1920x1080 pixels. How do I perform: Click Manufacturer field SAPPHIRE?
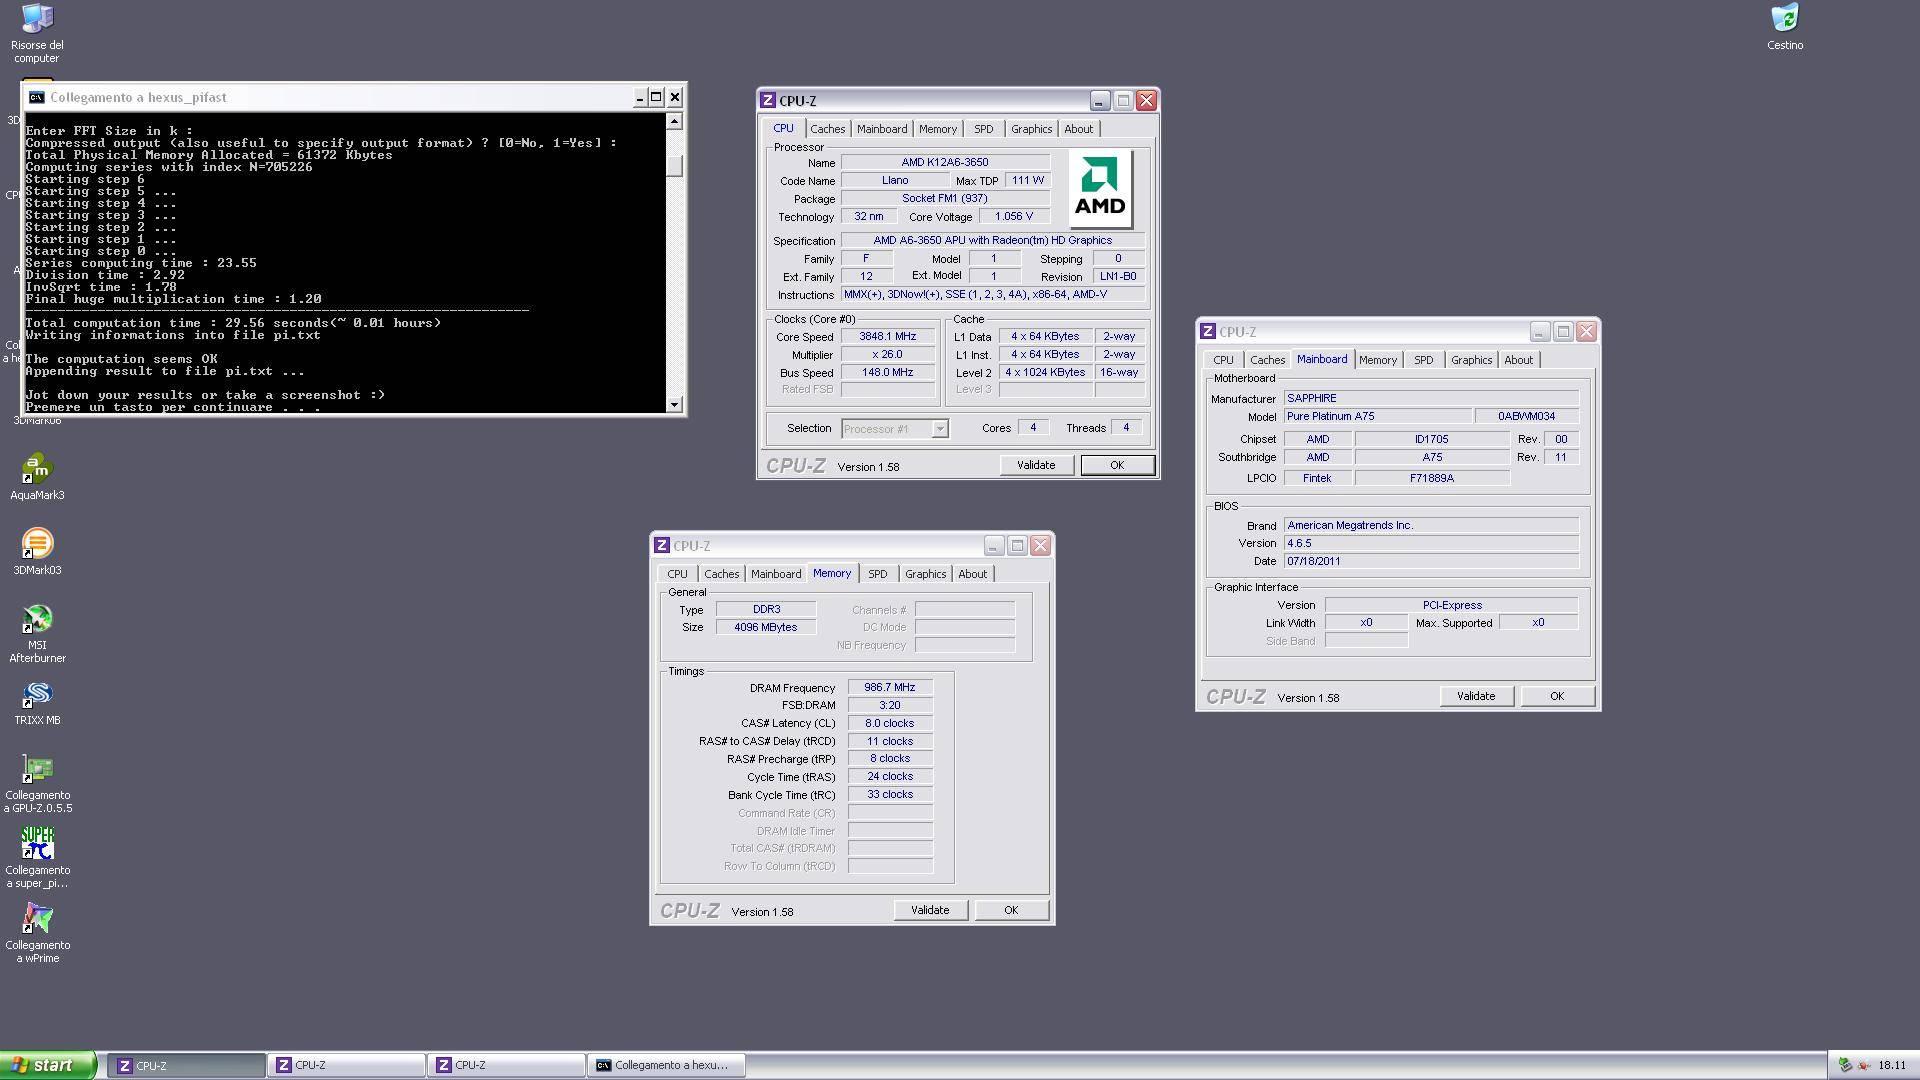1431,398
